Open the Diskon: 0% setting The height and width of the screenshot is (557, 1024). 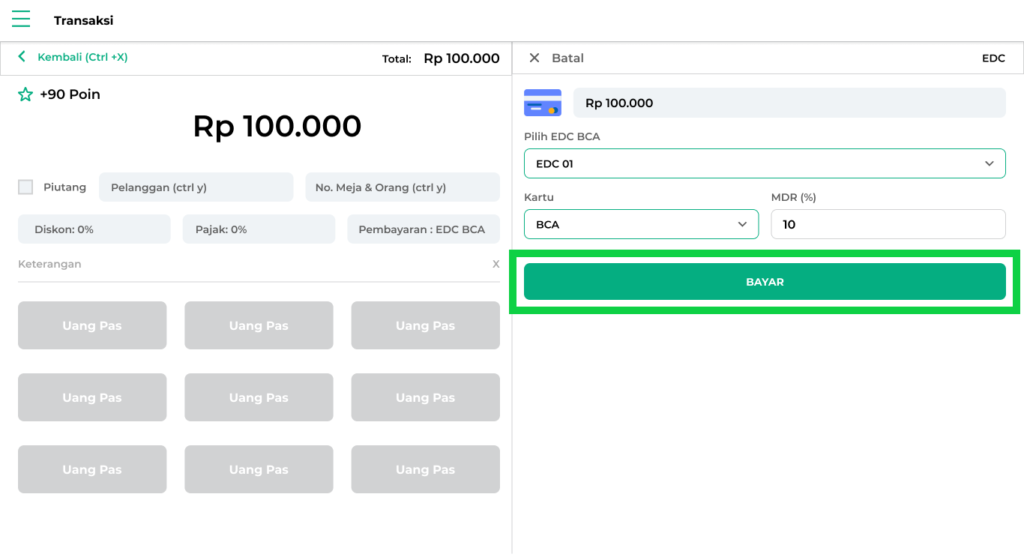click(94, 229)
